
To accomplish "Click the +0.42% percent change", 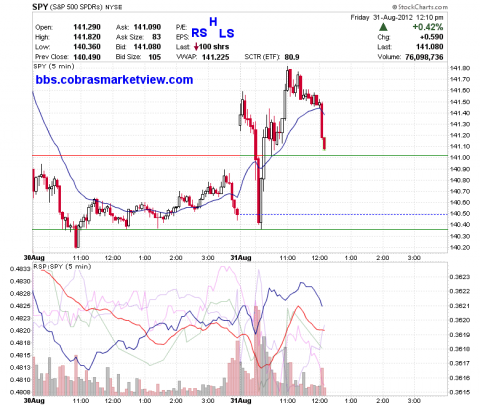I will tap(428, 27).
